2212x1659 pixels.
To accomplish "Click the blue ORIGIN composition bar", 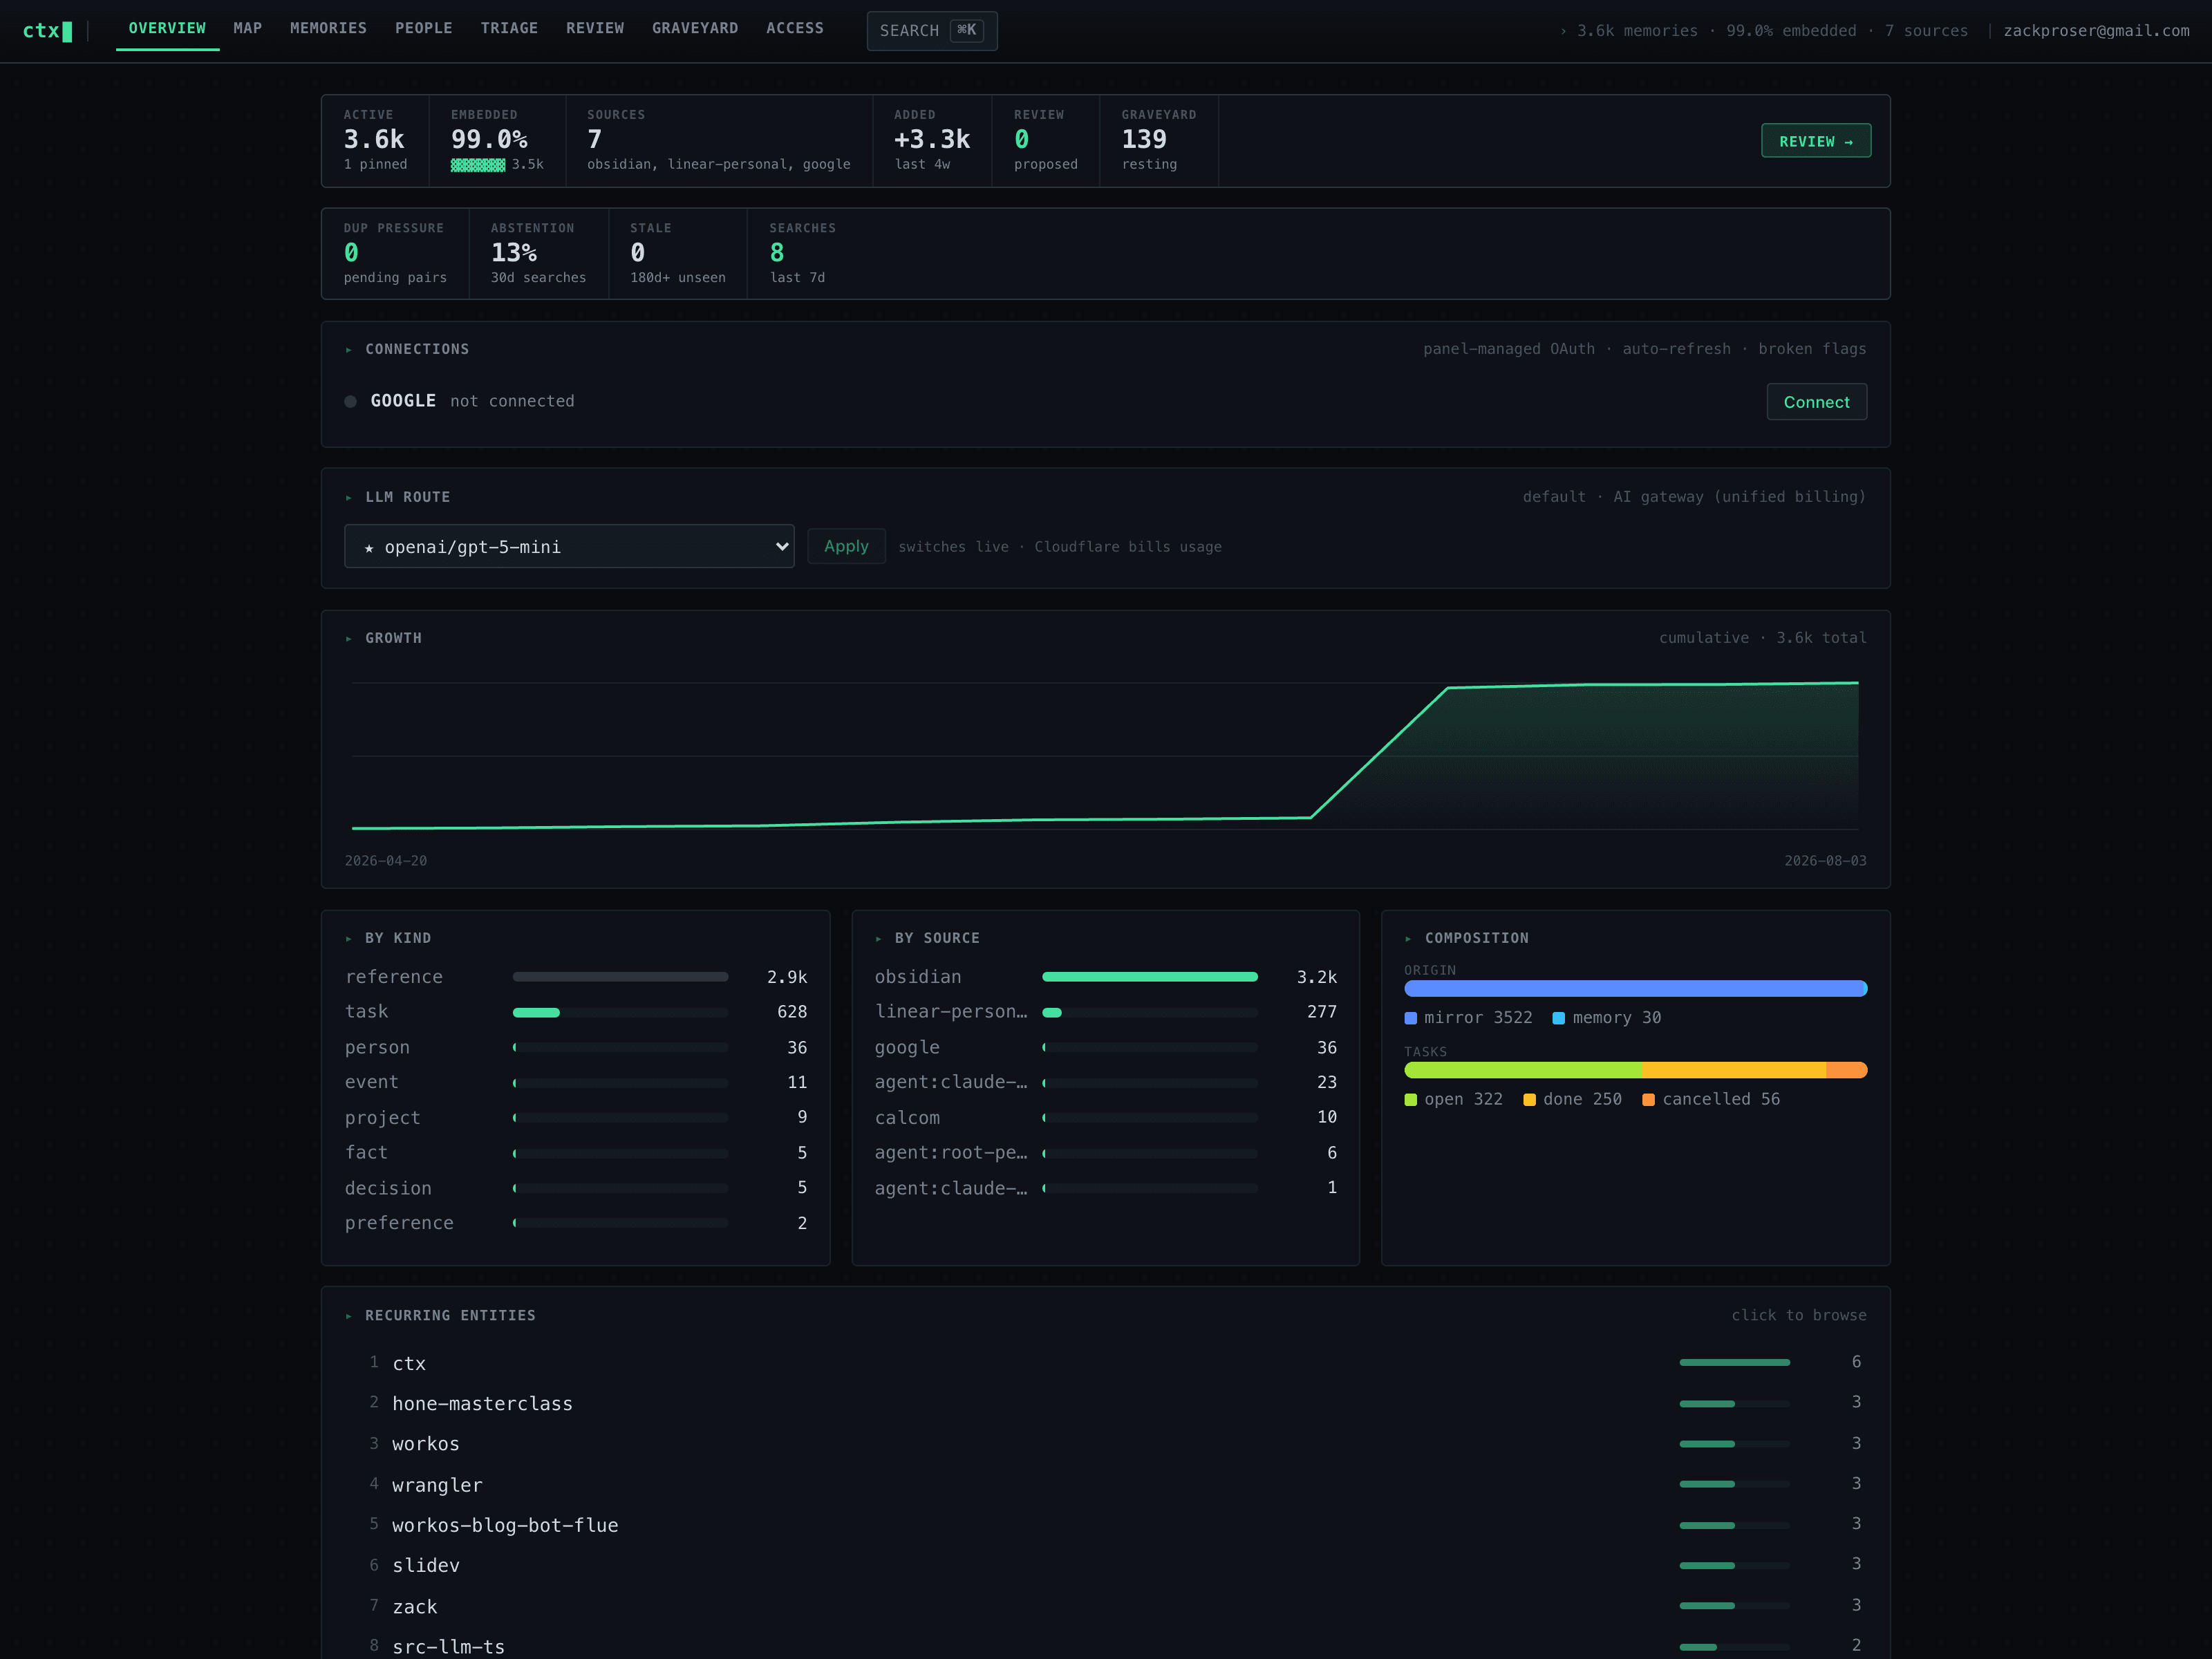I will 1635,989.
